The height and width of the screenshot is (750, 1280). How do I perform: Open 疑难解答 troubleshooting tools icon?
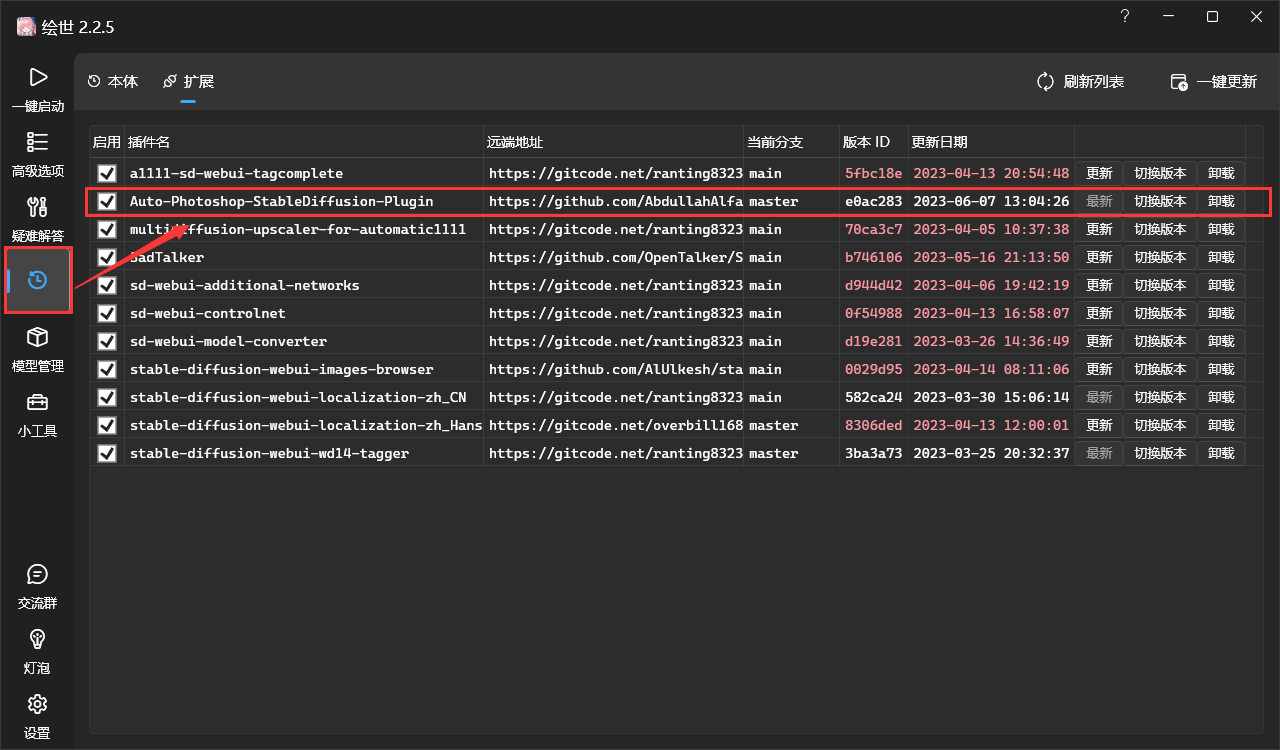click(x=37, y=207)
